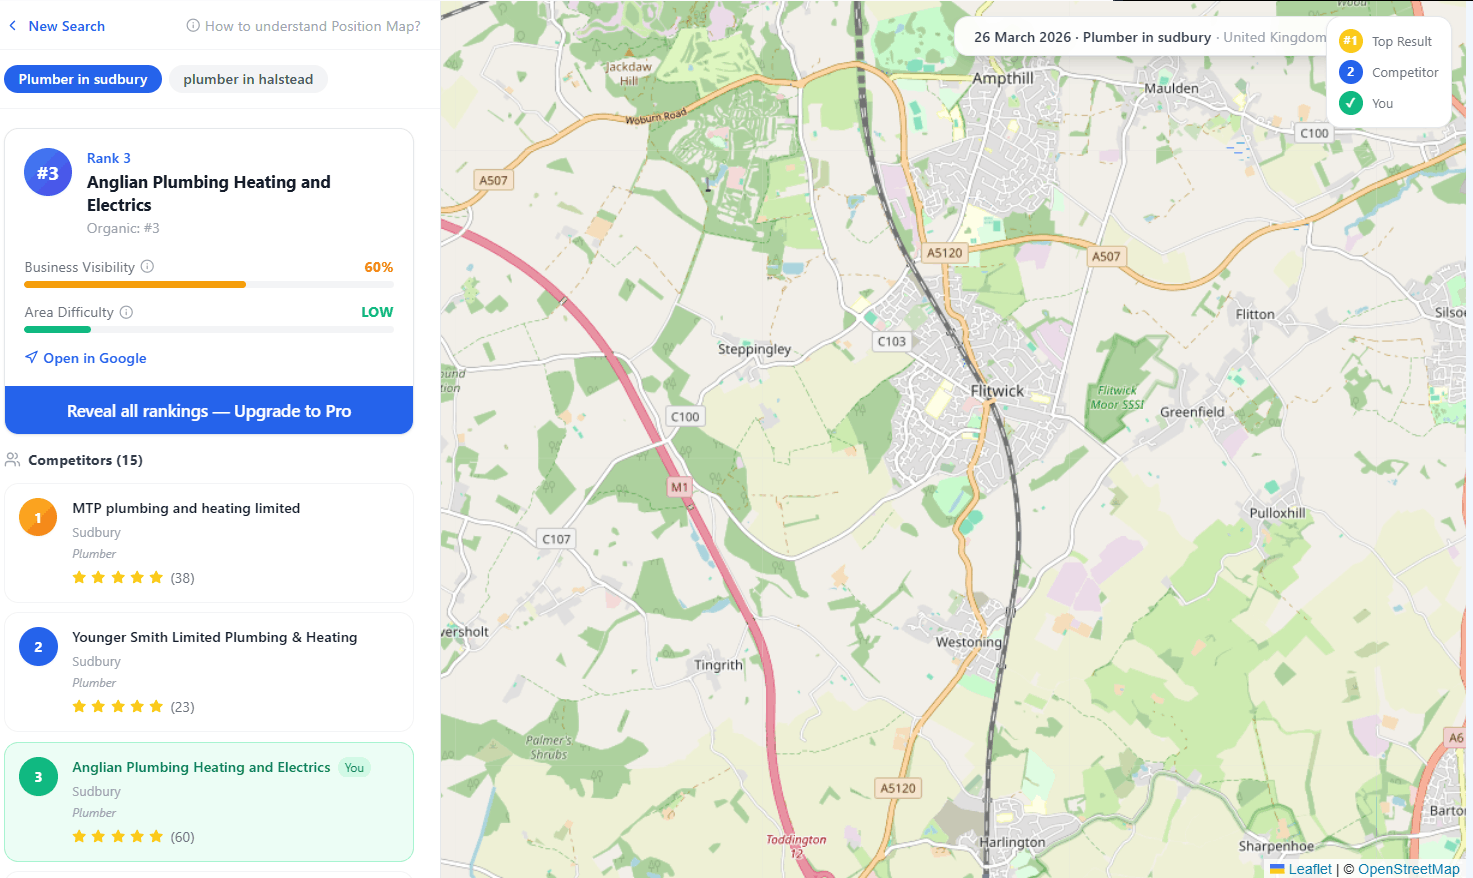Open the OpenStreetMap attribution link

(x=1408, y=868)
